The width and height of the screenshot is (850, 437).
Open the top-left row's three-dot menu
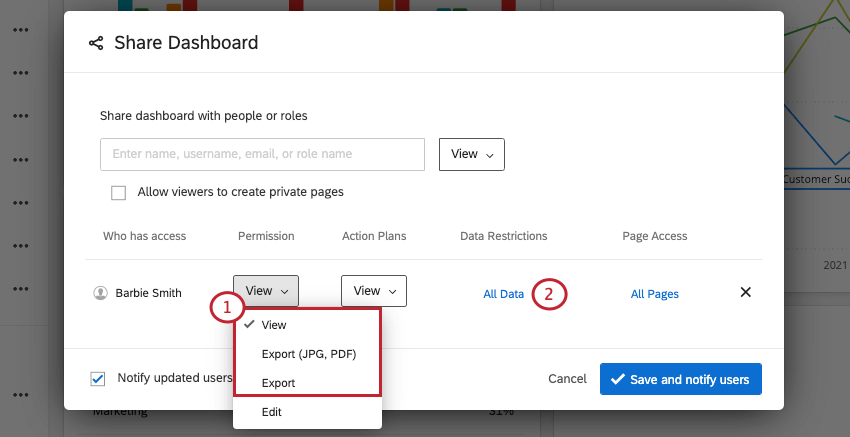tap(21, 30)
